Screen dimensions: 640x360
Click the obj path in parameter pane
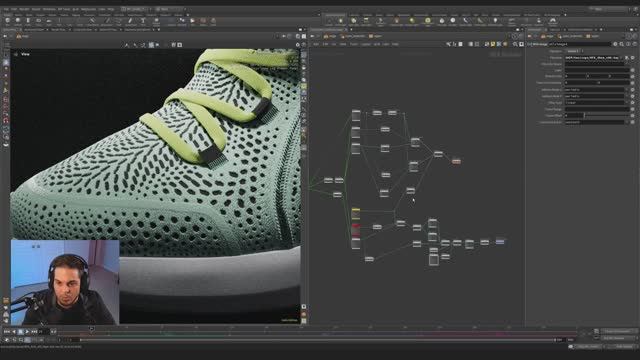point(548,36)
